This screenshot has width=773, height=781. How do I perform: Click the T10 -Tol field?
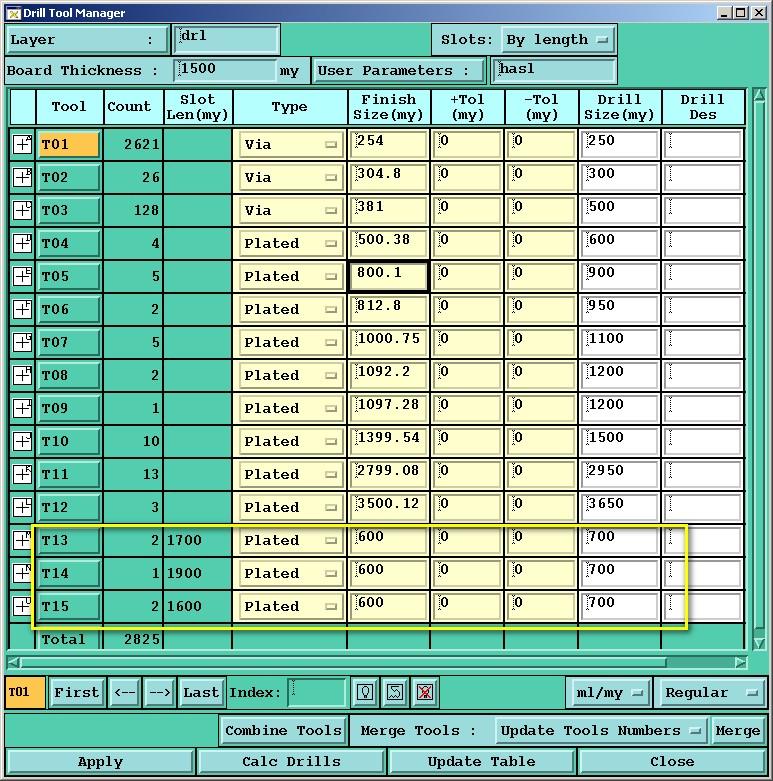(x=541, y=441)
